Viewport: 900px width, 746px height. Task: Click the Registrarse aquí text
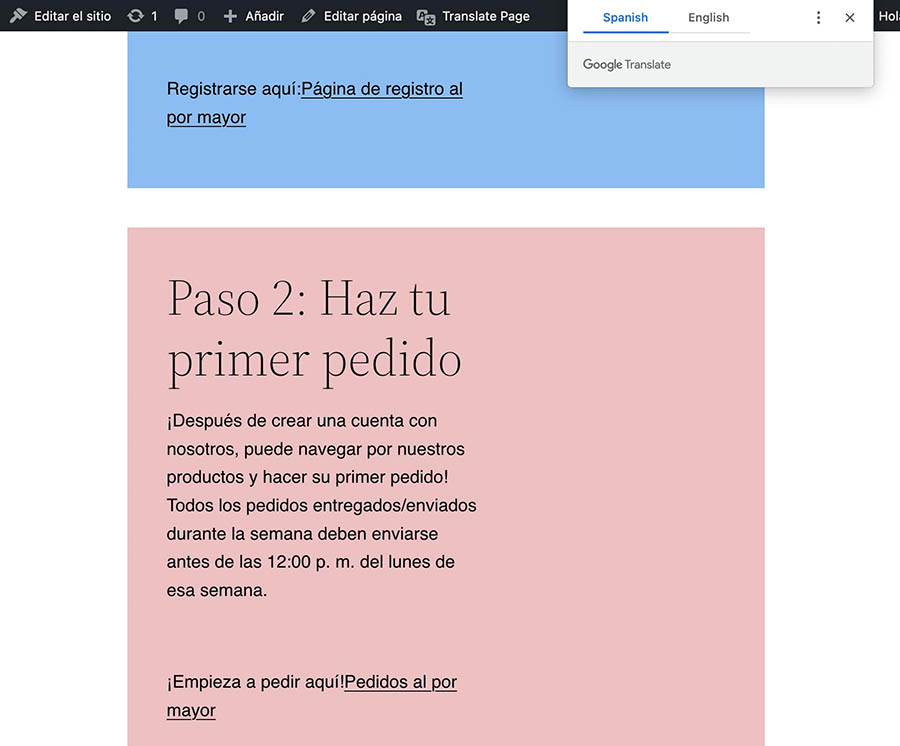point(233,89)
